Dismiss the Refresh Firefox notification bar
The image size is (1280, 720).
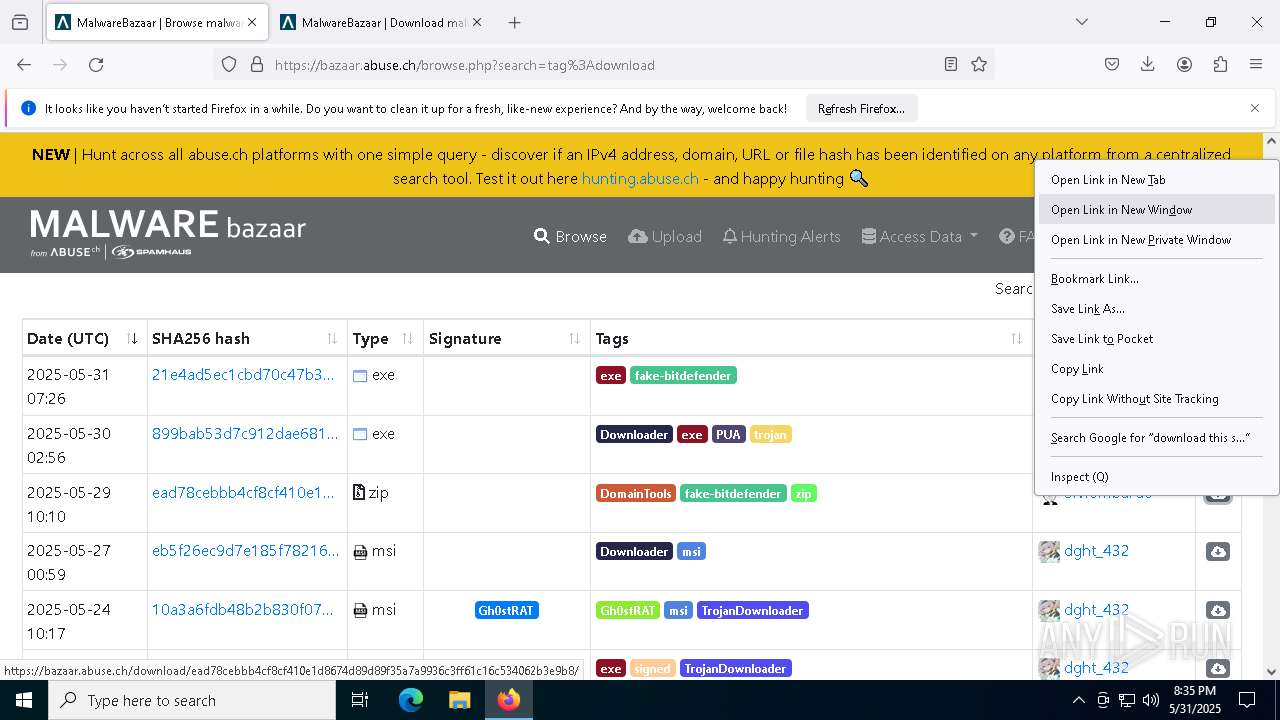(x=1255, y=108)
